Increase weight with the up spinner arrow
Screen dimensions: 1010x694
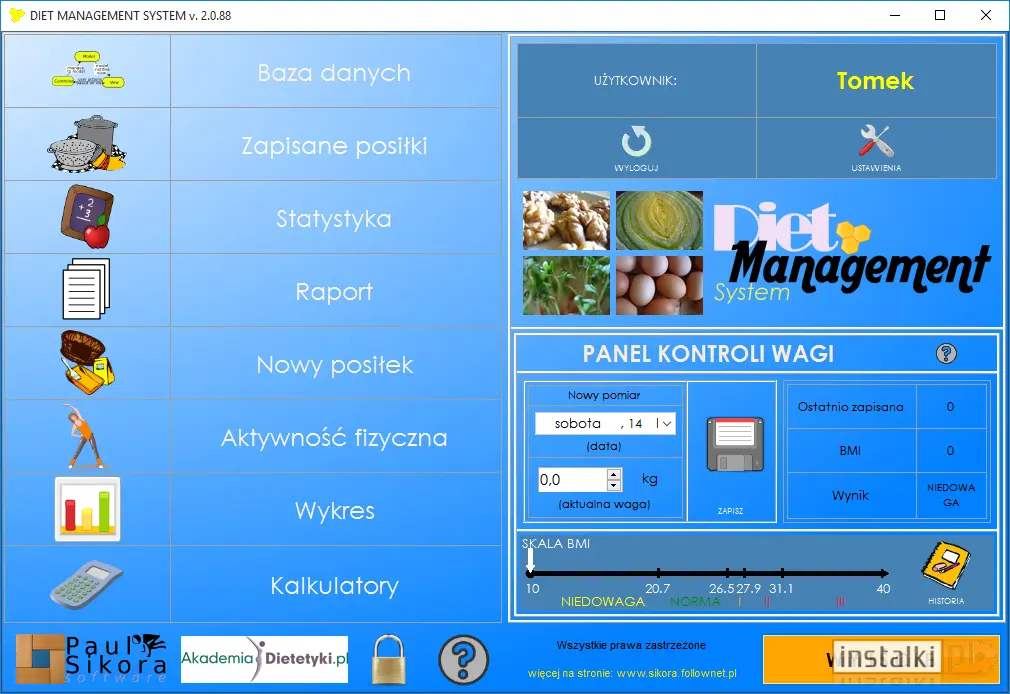pos(614,474)
